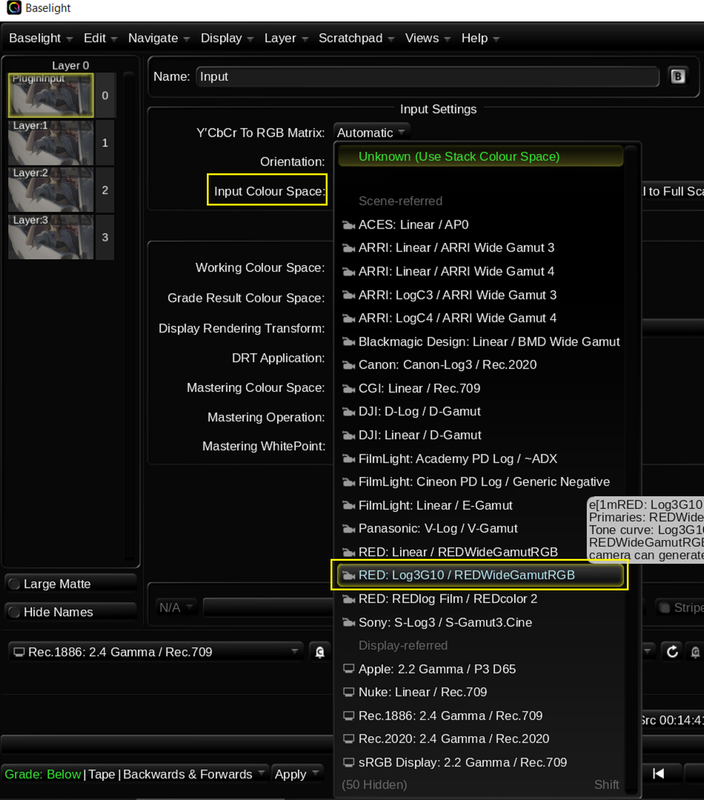Select RED: Log3G10 / REDWideGamutRGB
This screenshot has width=704, height=800.
[481, 575]
